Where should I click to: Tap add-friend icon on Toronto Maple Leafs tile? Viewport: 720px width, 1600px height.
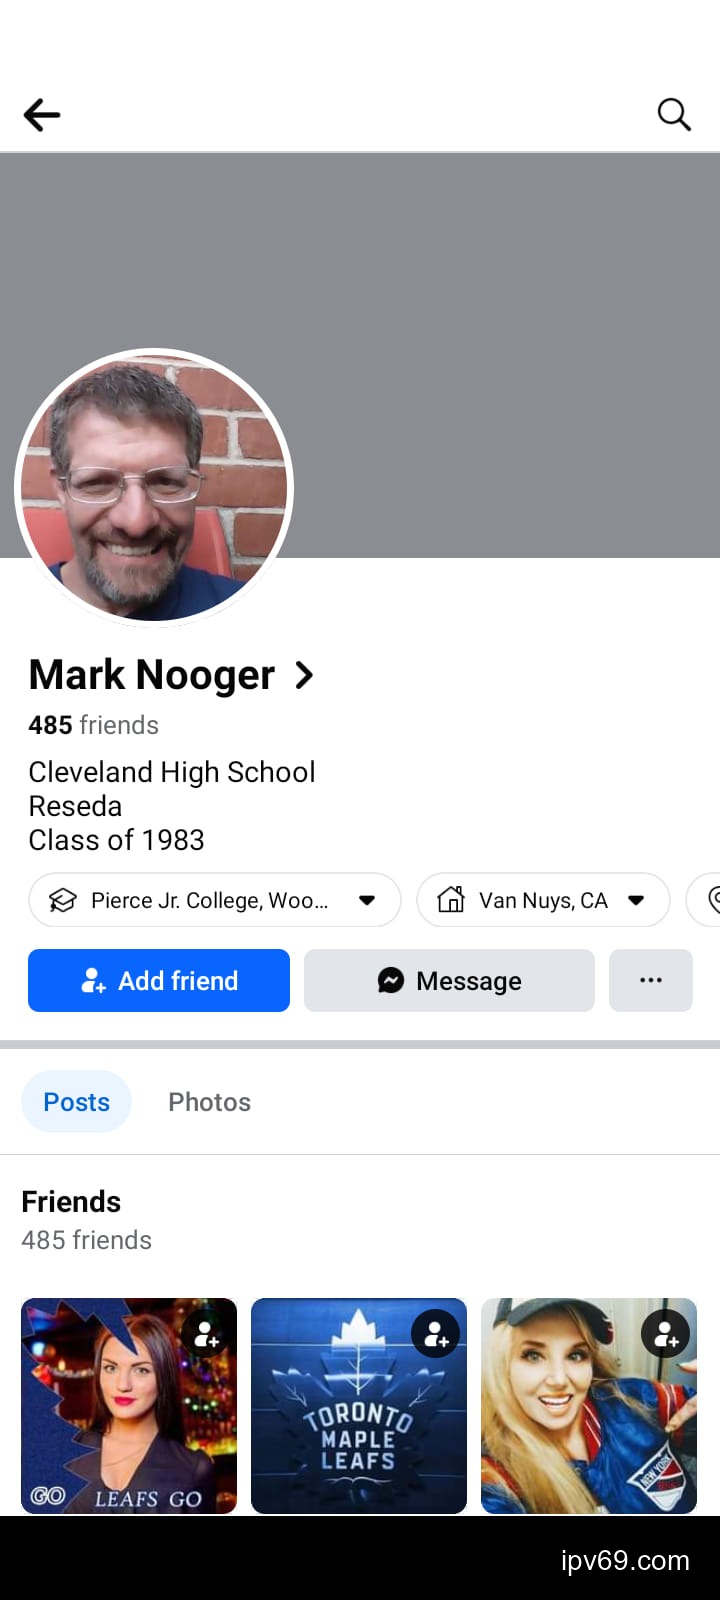436,1334
